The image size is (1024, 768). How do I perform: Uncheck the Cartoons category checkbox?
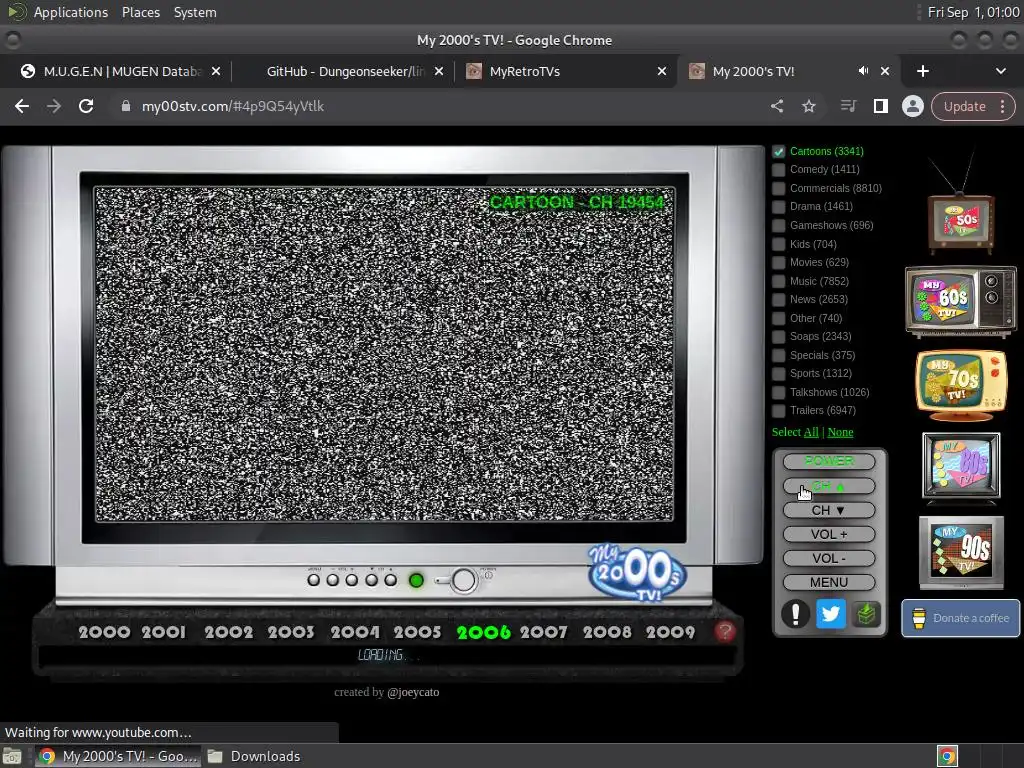coord(778,152)
